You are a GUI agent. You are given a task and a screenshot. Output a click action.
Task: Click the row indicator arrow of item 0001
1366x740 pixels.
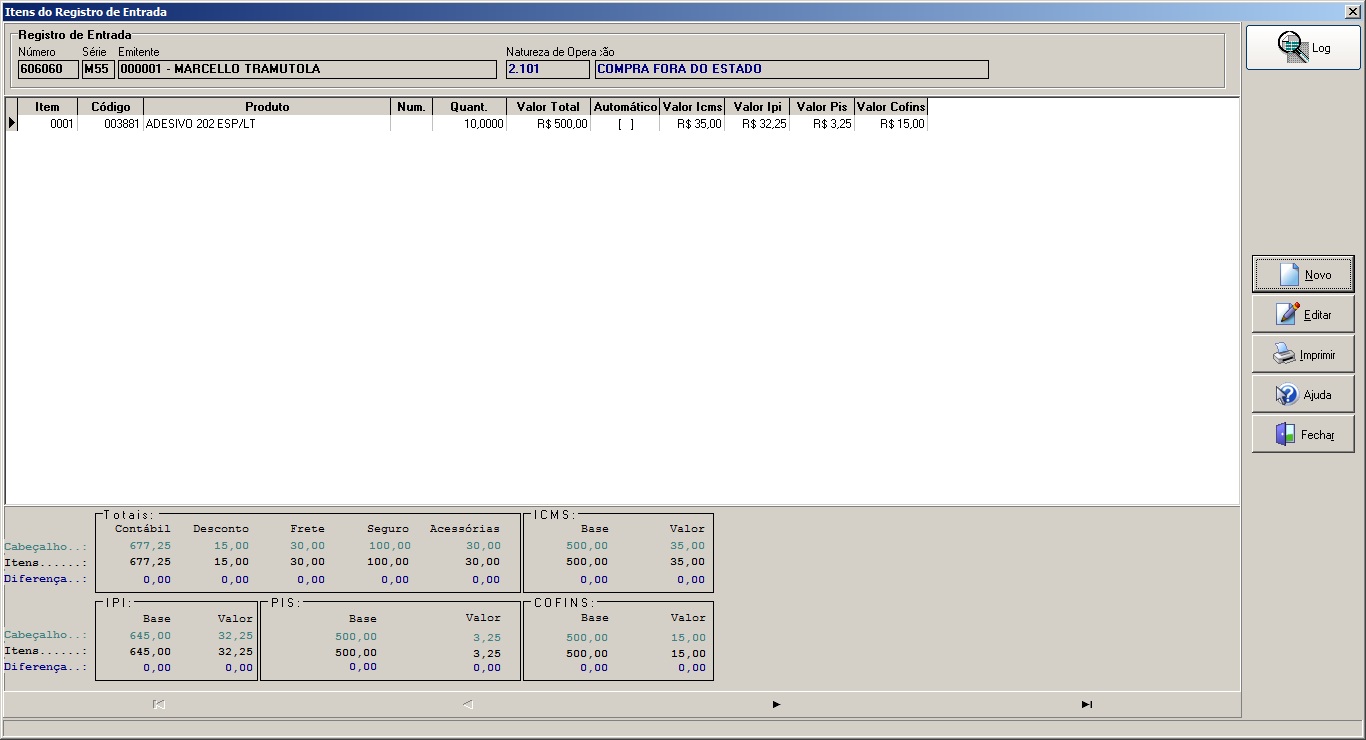pos(12,124)
